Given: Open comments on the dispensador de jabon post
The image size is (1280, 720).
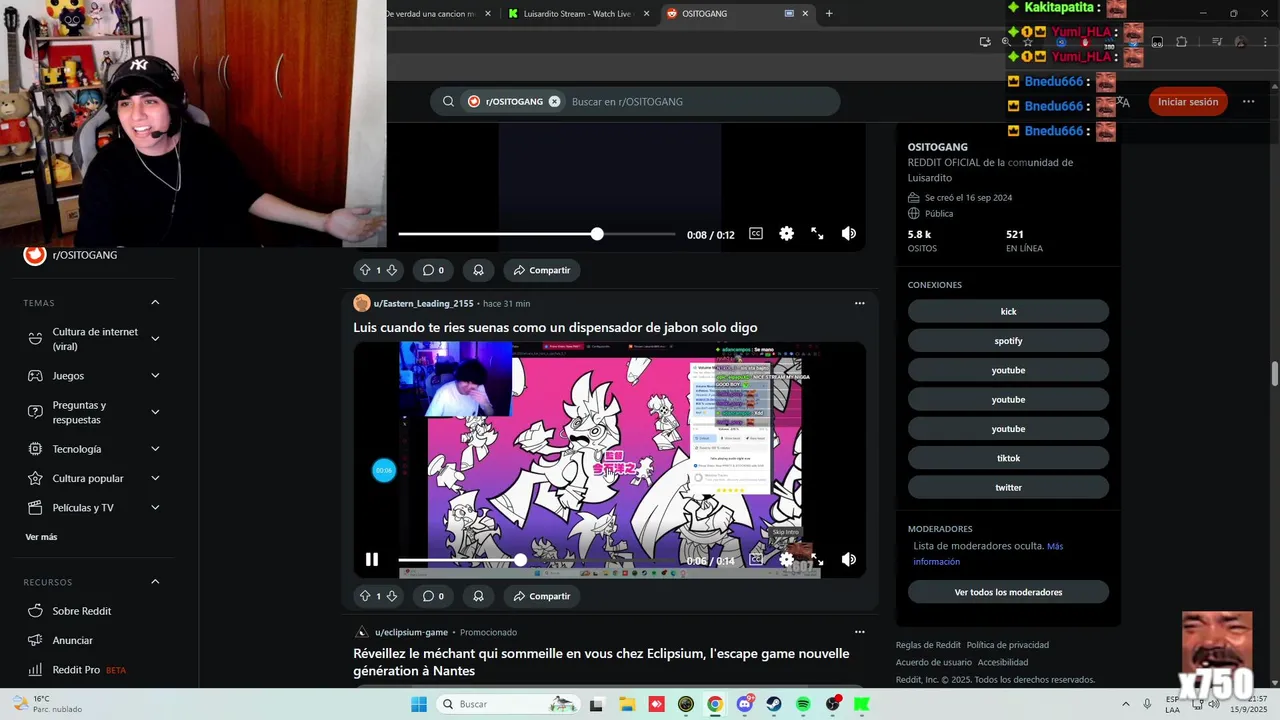Looking at the screenshot, I should 433,596.
